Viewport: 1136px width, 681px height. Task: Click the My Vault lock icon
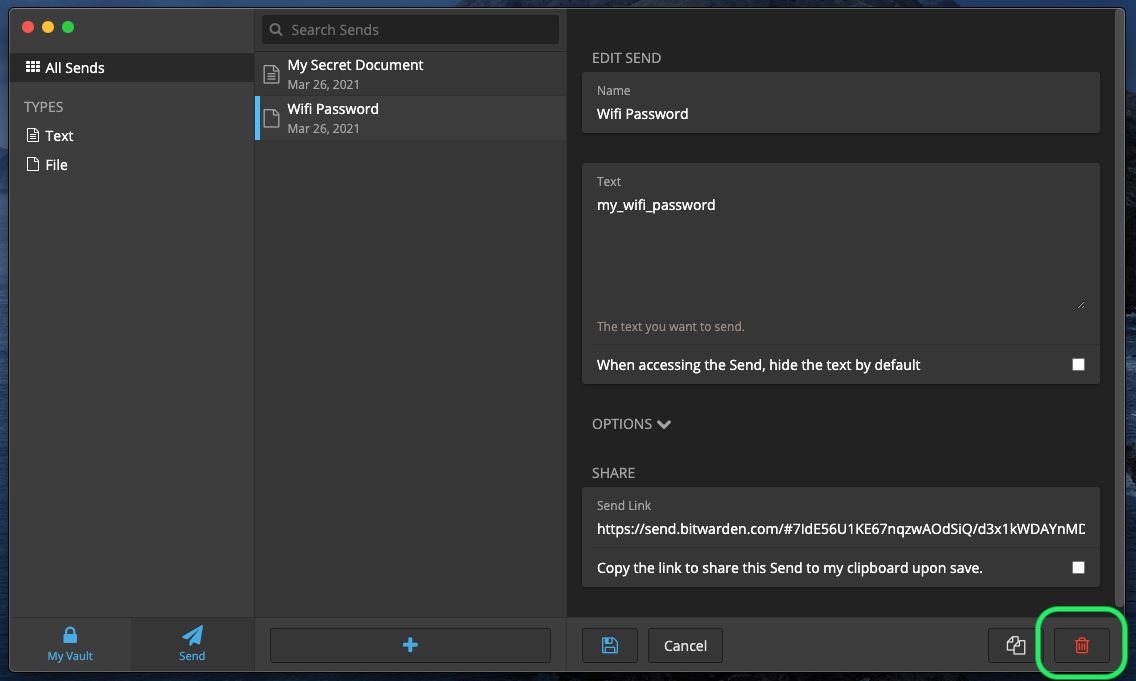[70, 635]
